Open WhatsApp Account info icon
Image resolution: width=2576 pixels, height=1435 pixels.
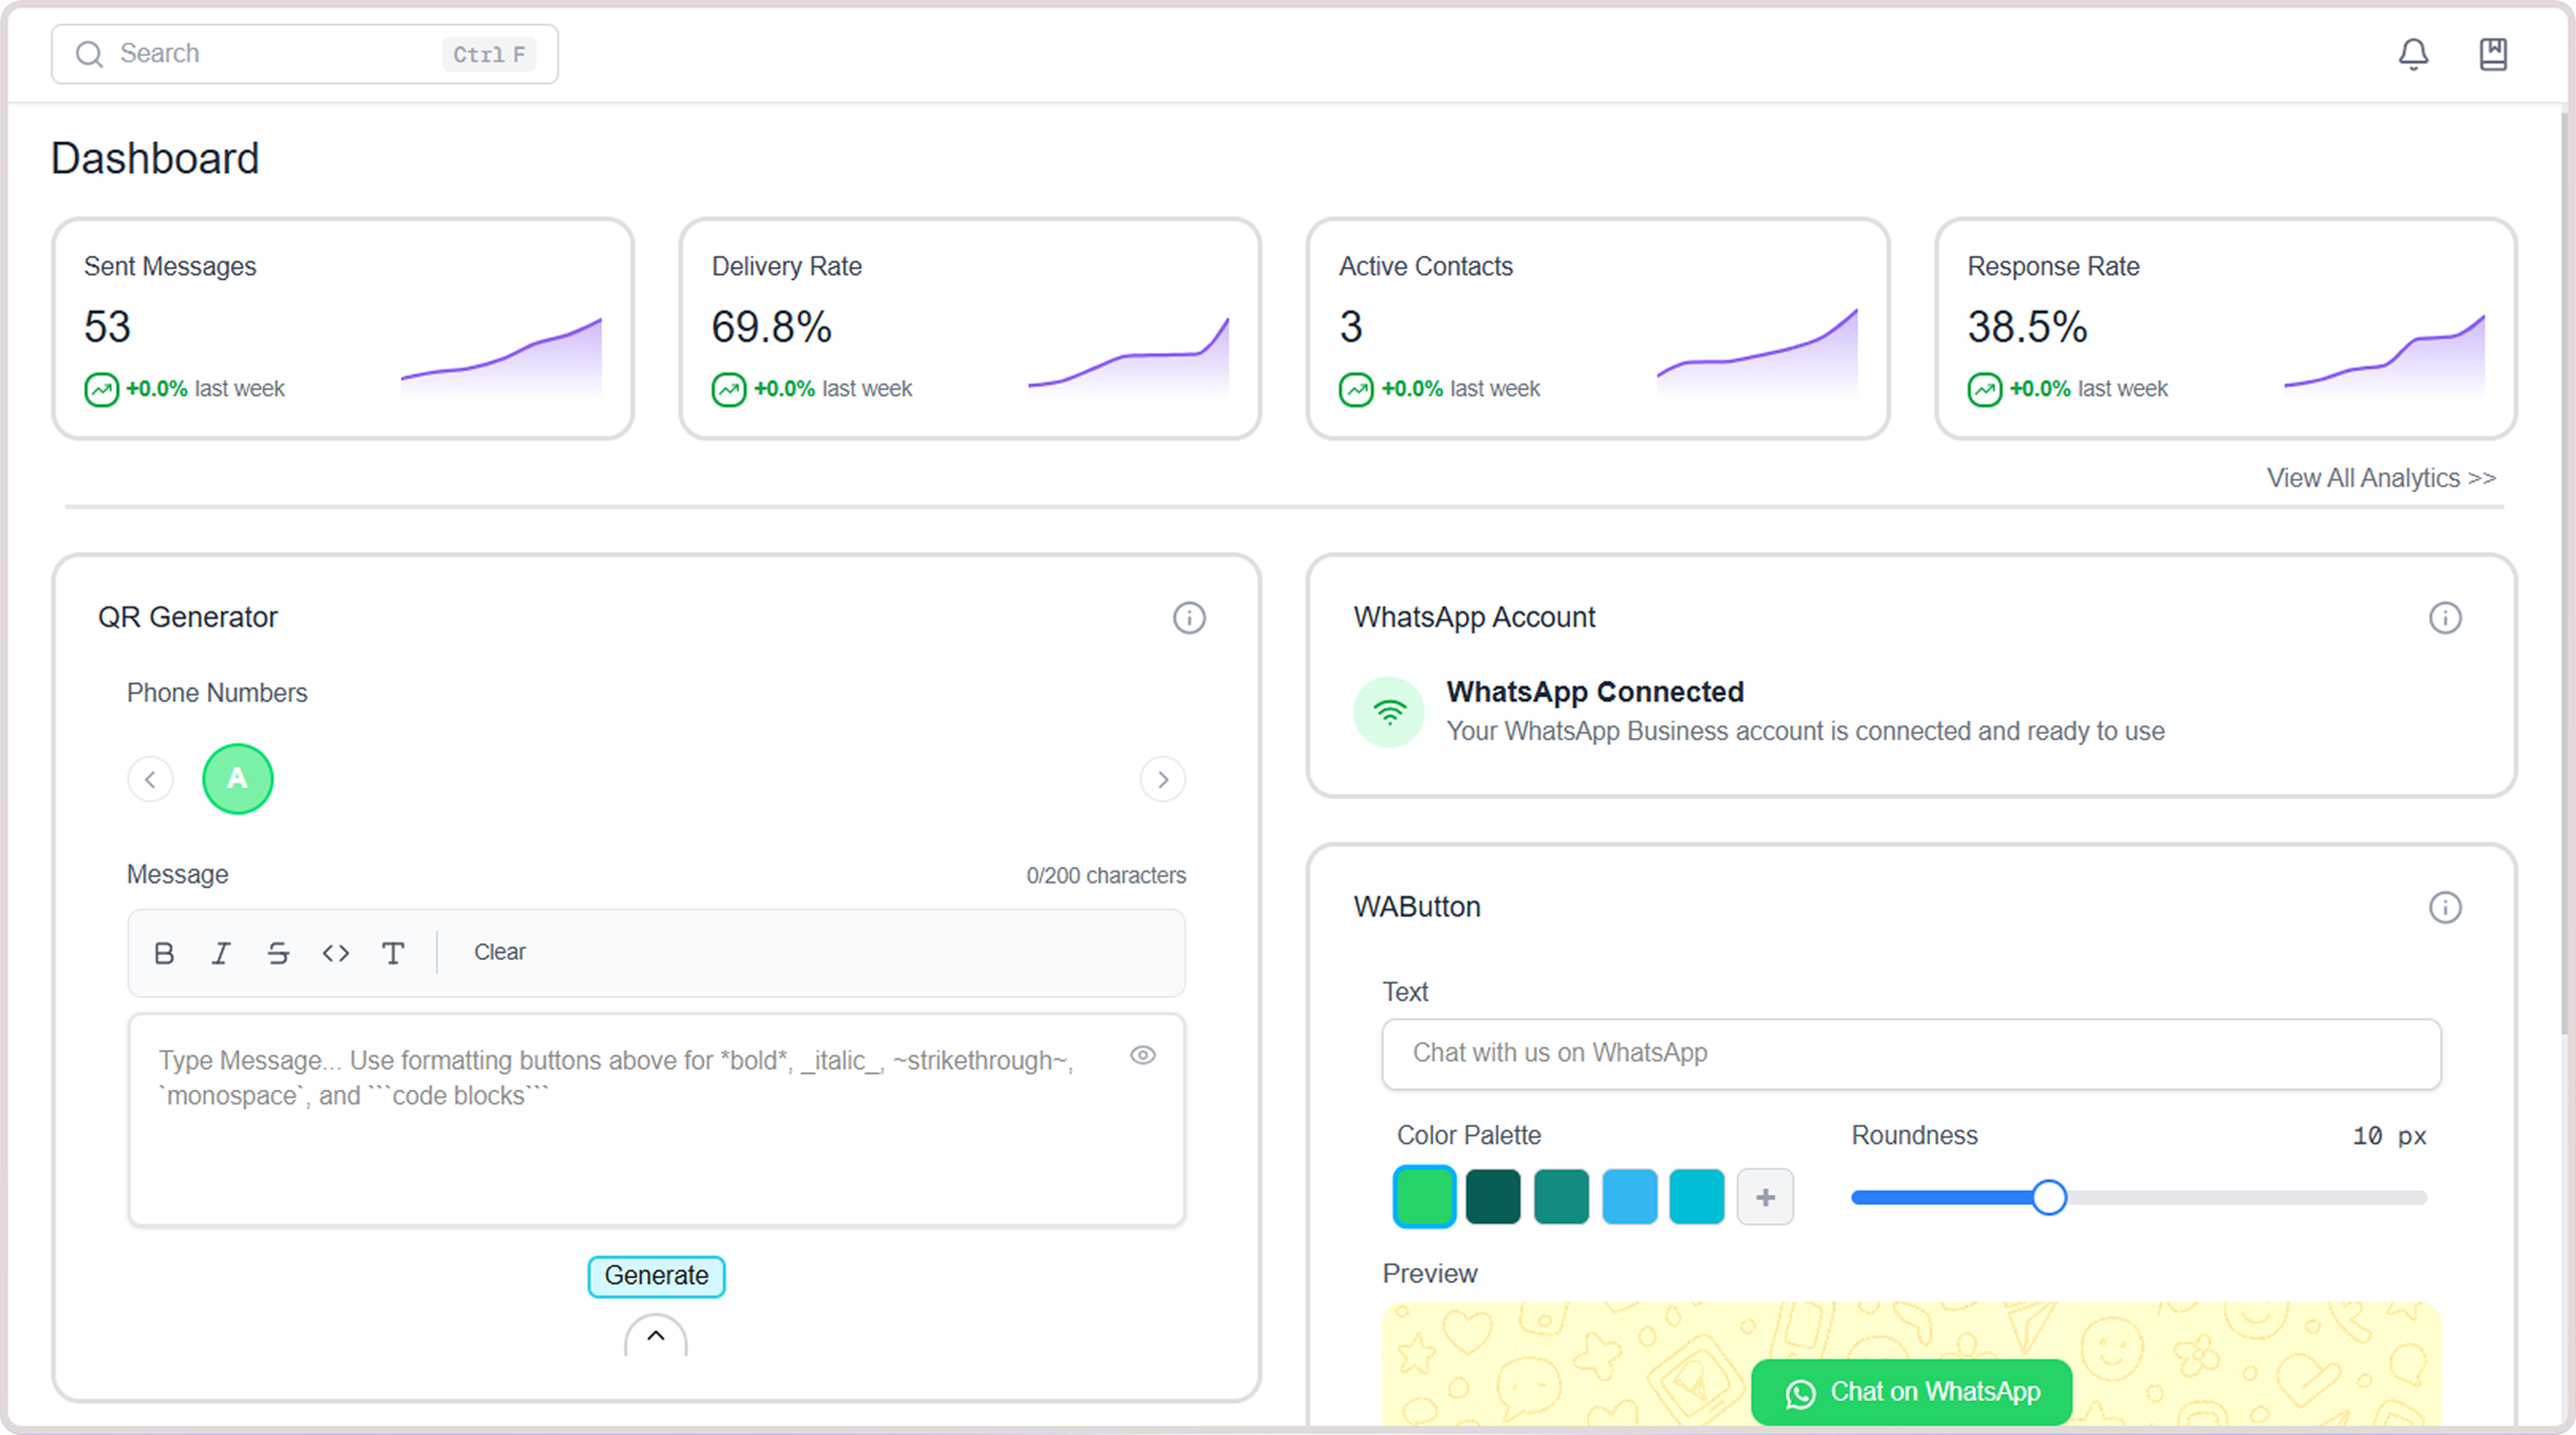pyautogui.click(x=2445, y=618)
